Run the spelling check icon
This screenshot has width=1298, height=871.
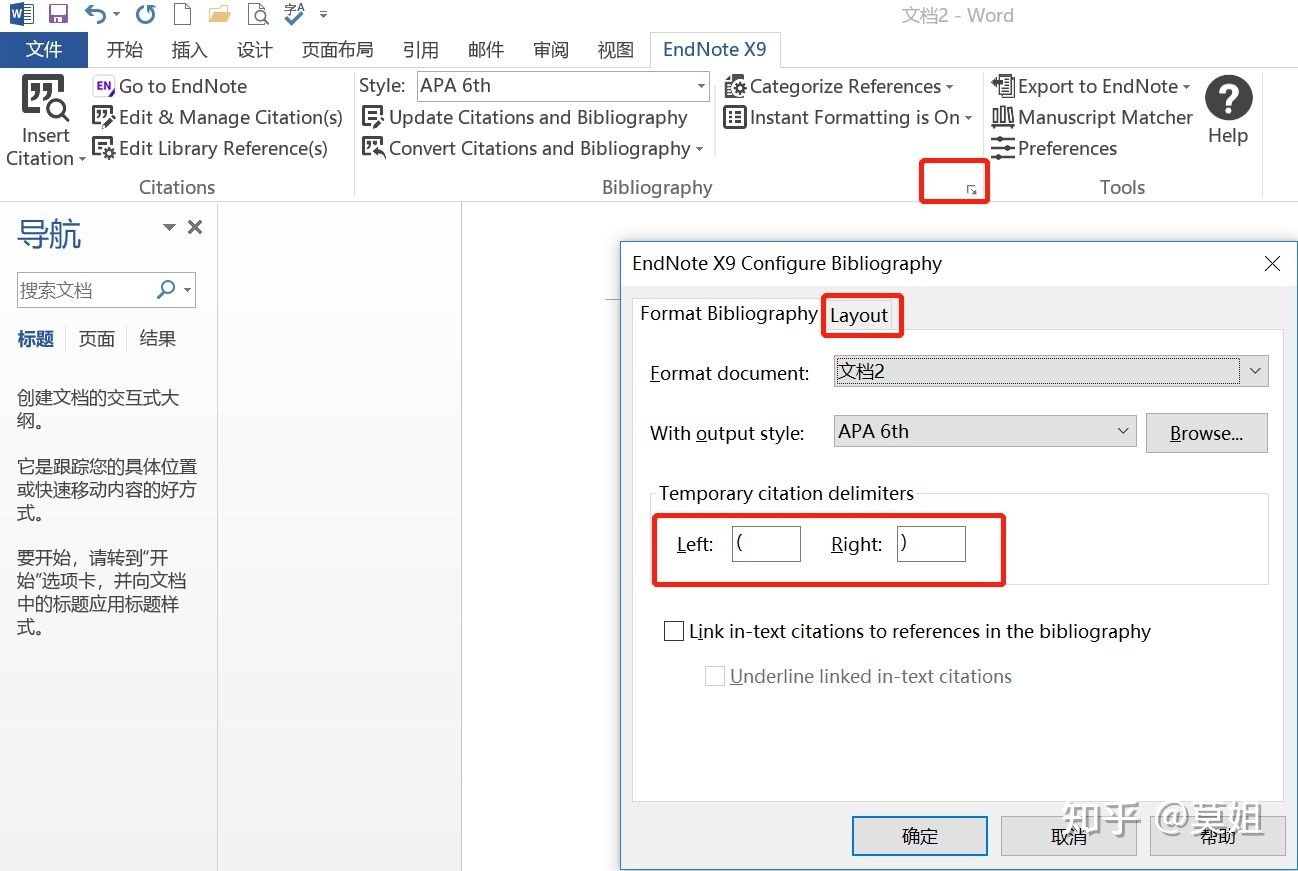[294, 14]
